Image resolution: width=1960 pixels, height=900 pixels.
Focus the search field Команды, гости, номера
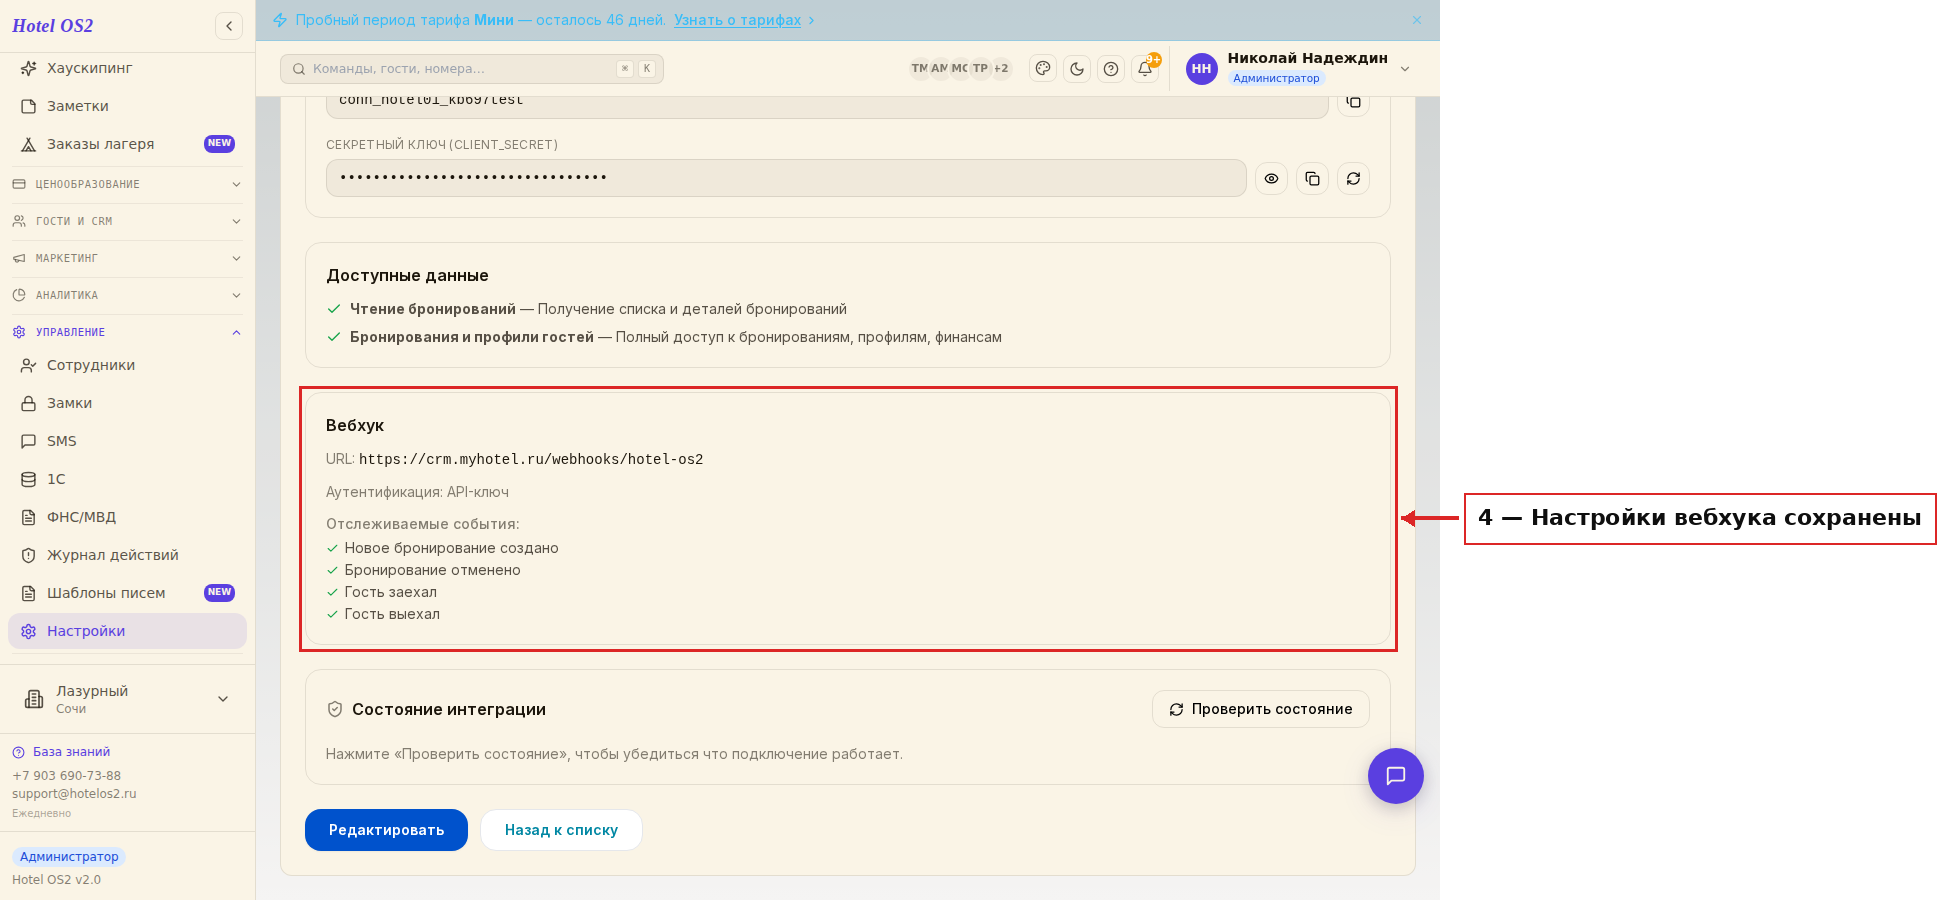472,69
